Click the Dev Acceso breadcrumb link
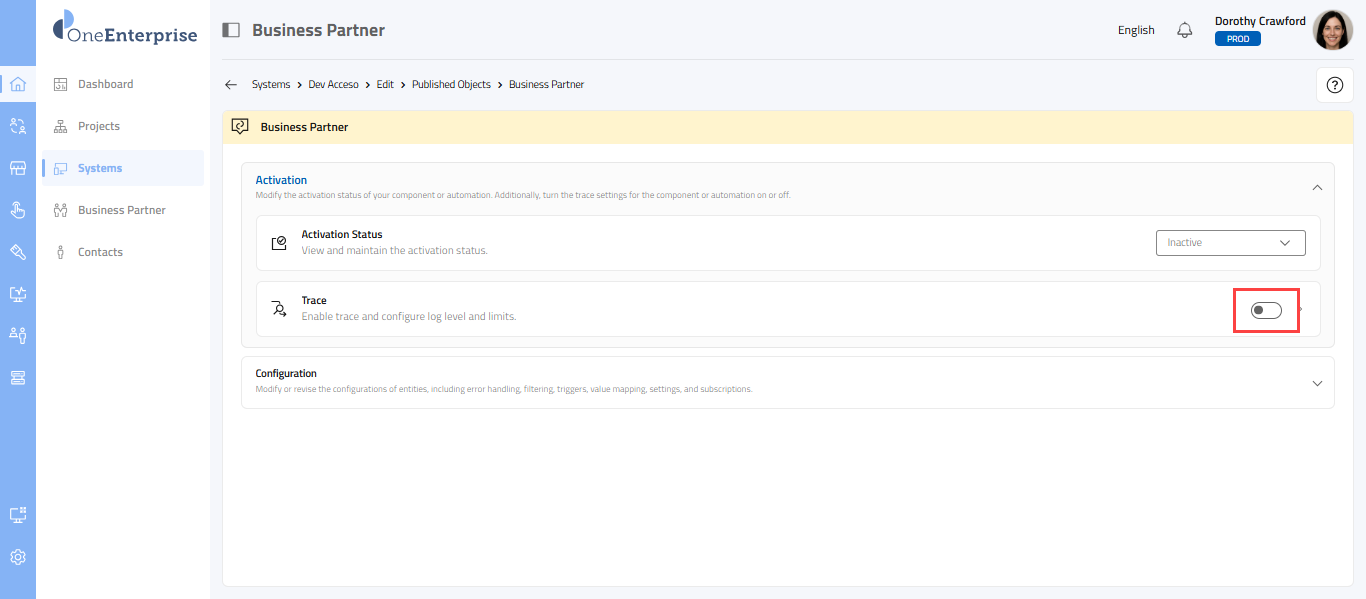 point(333,85)
